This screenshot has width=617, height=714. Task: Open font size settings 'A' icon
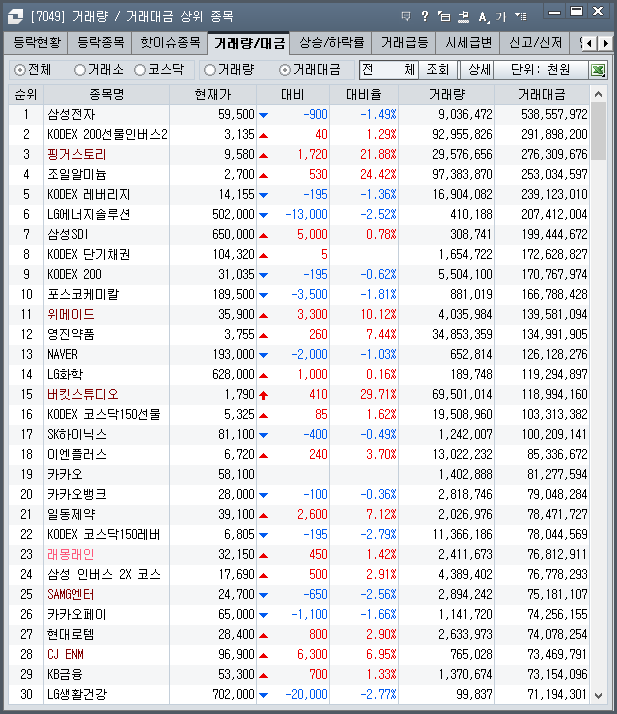(483, 17)
